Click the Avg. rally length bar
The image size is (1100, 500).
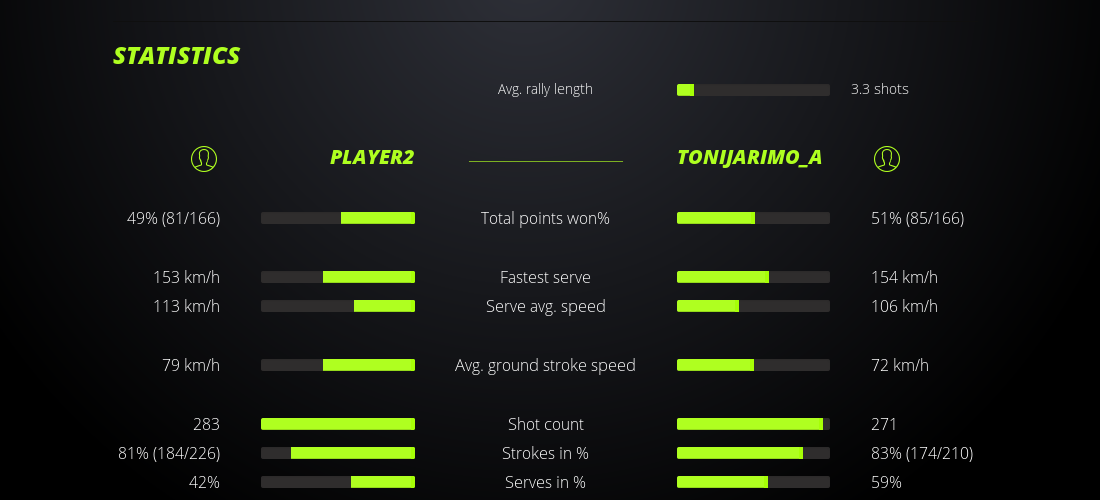tap(753, 90)
